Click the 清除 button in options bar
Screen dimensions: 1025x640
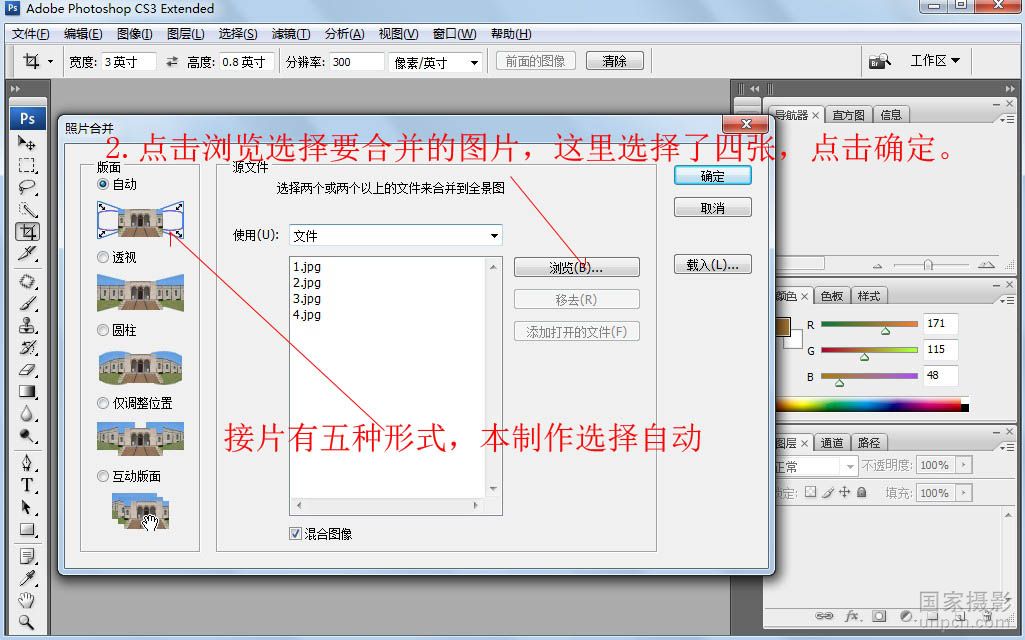pyautogui.click(x=614, y=61)
